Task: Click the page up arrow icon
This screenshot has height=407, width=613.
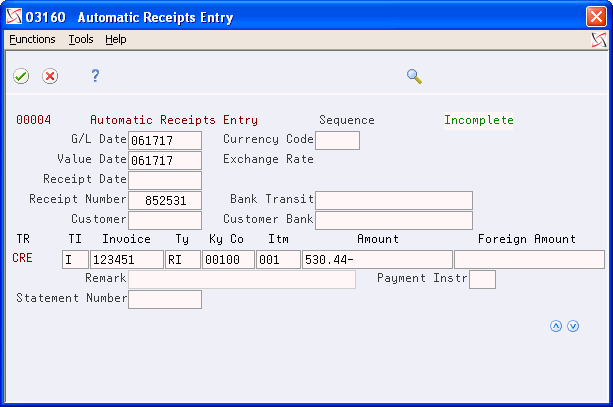Action: click(556, 326)
